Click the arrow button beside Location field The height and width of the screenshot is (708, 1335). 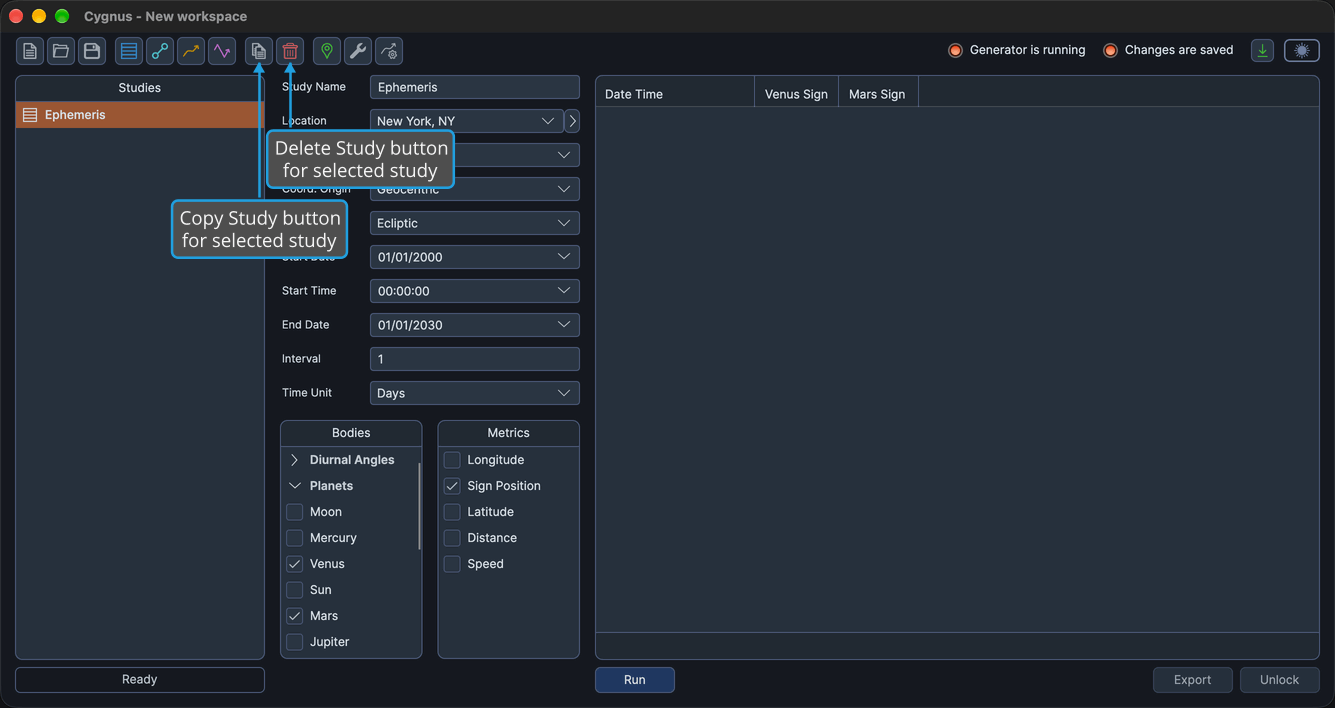(572, 121)
